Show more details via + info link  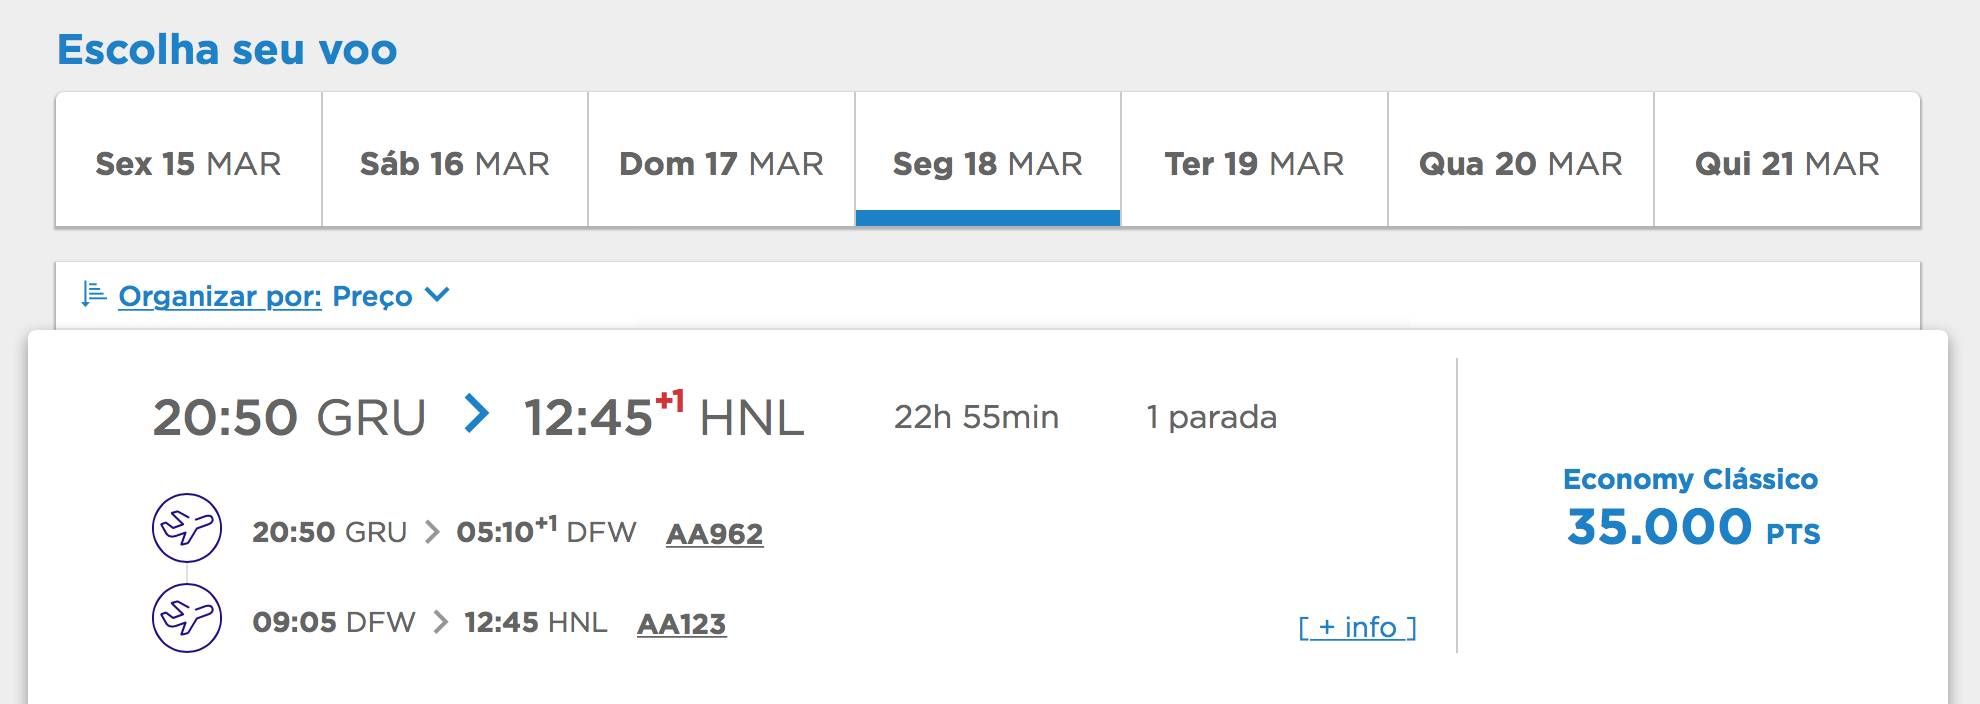[1358, 627]
